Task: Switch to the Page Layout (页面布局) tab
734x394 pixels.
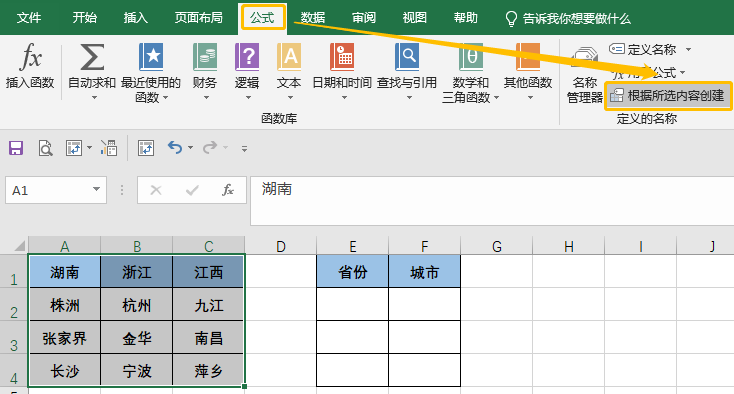Action: pyautogui.click(x=198, y=18)
